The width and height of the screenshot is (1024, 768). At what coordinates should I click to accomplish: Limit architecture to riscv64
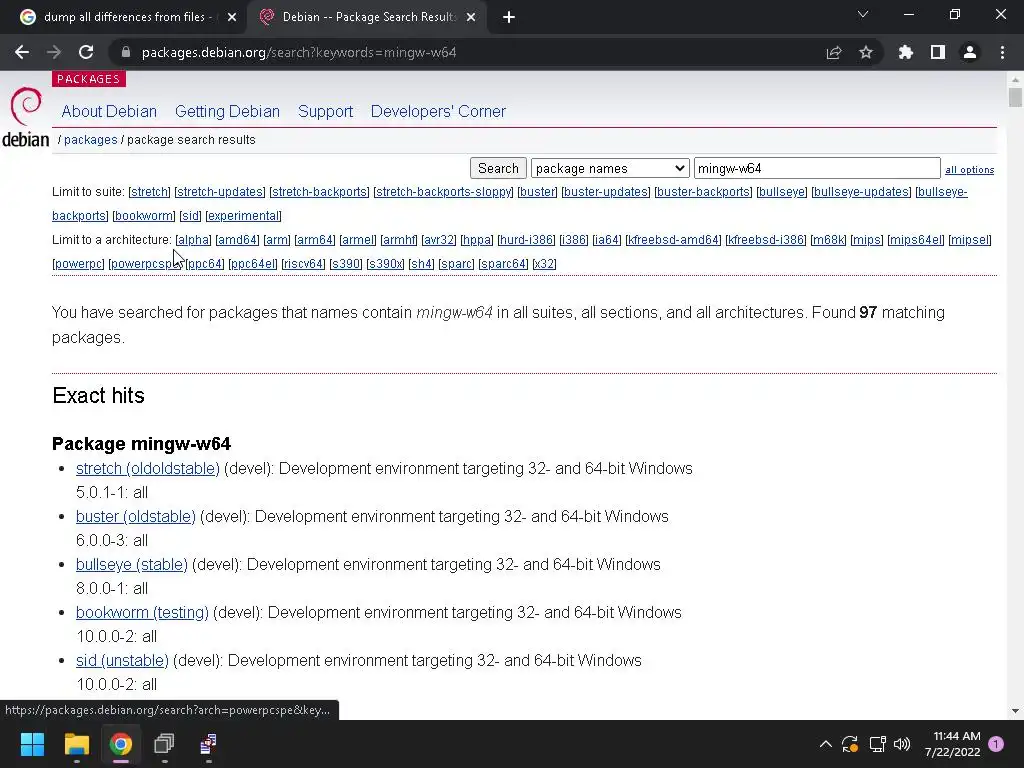pyautogui.click(x=303, y=264)
